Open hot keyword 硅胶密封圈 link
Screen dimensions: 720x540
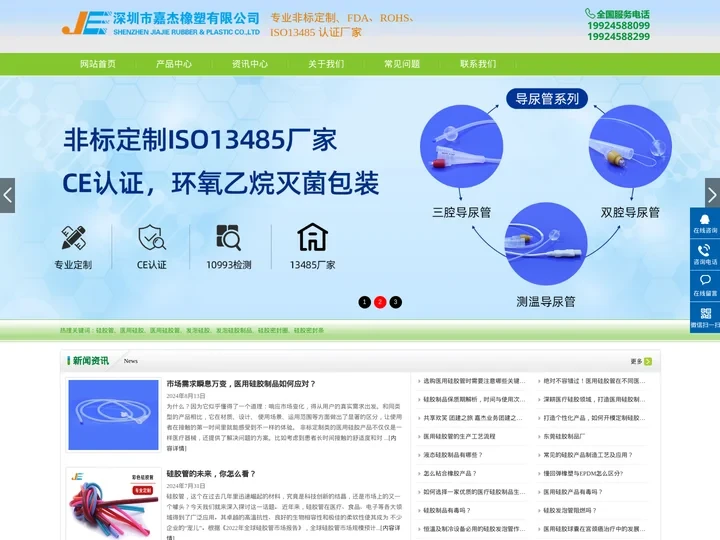pos(273,330)
